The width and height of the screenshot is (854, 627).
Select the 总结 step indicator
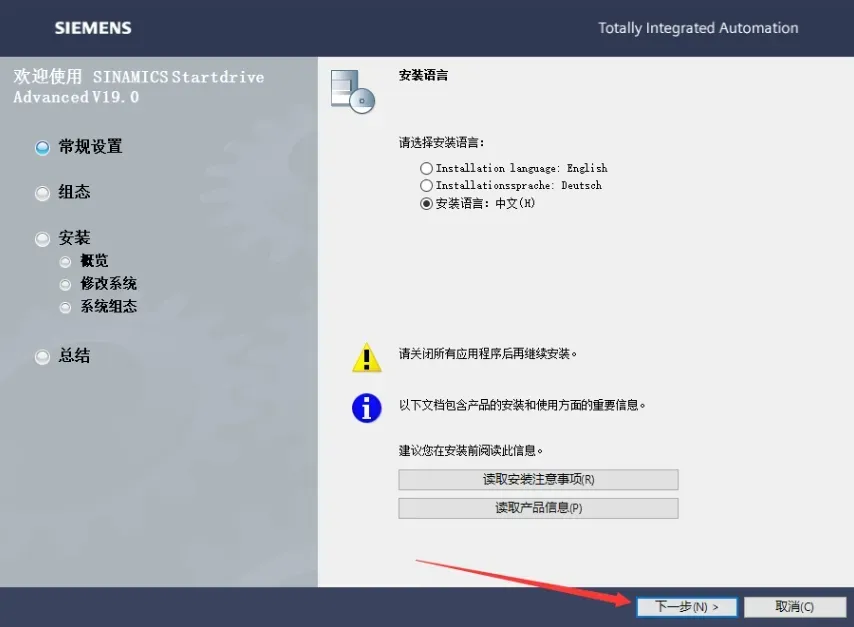(42, 357)
